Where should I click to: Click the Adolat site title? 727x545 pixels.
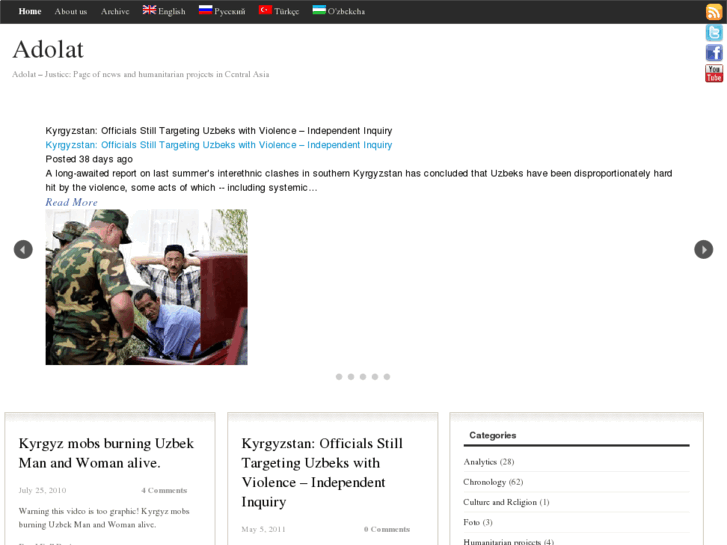click(x=48, y=49)
